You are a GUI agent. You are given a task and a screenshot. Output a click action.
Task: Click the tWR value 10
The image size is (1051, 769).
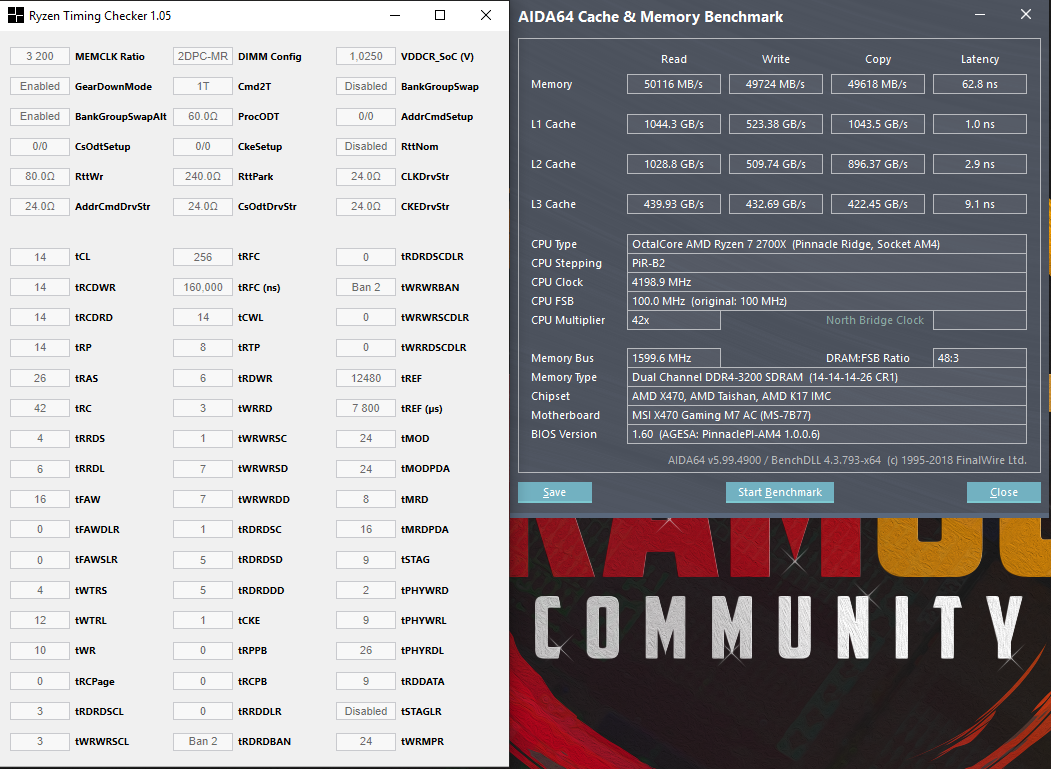point(40,650)
